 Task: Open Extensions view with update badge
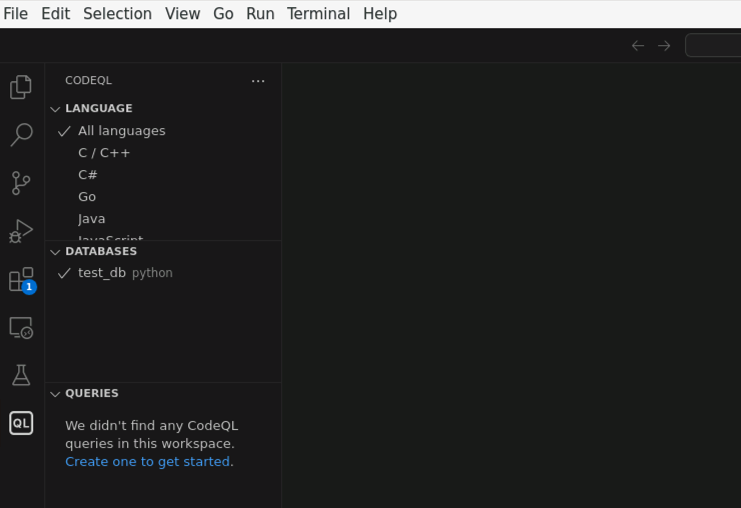22,280
